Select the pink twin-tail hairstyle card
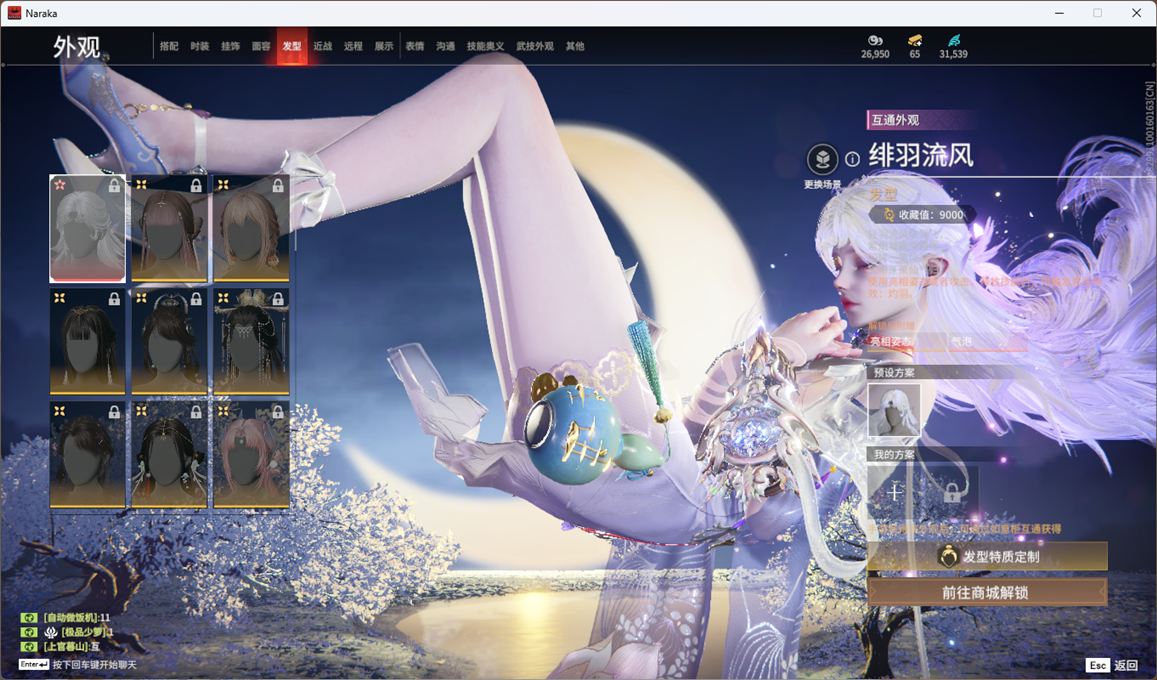This screenshot has height=680, width=1157. tap(251, 455)
